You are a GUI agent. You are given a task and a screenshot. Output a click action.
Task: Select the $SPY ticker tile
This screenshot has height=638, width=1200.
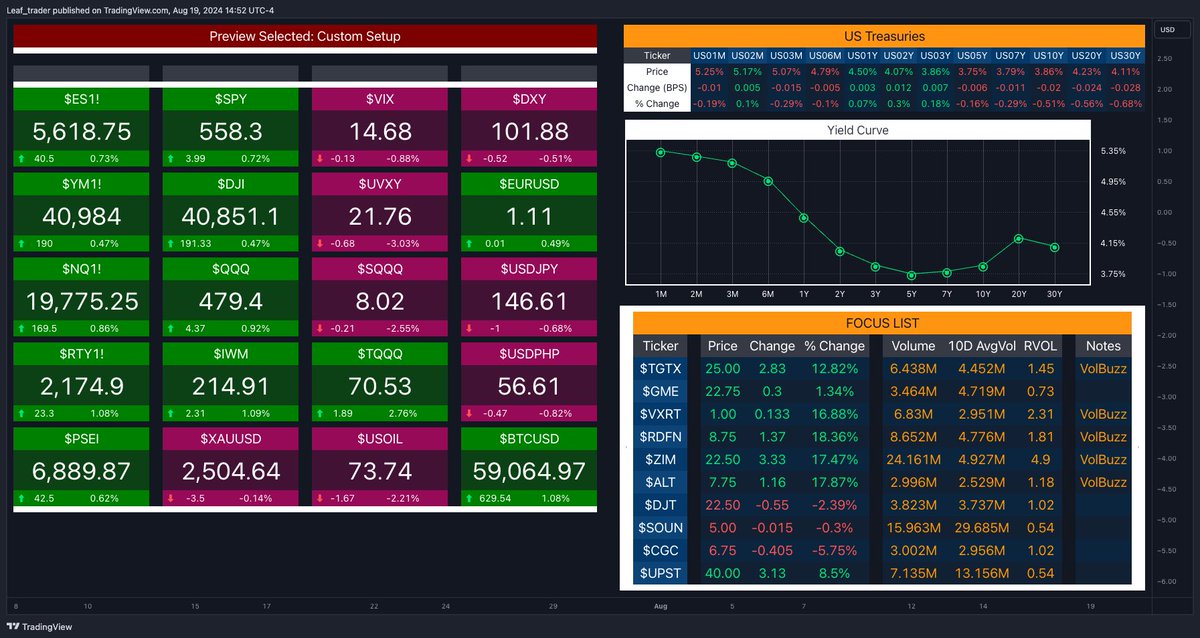click(230, 99)
